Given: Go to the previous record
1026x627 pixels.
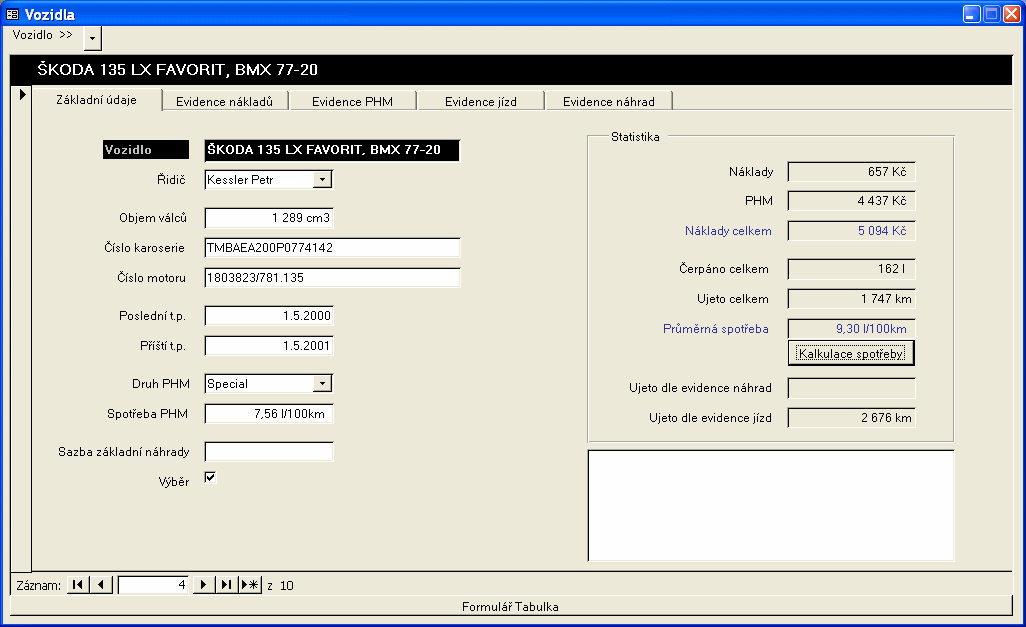Looking at the screenshot, I should 102,585.
